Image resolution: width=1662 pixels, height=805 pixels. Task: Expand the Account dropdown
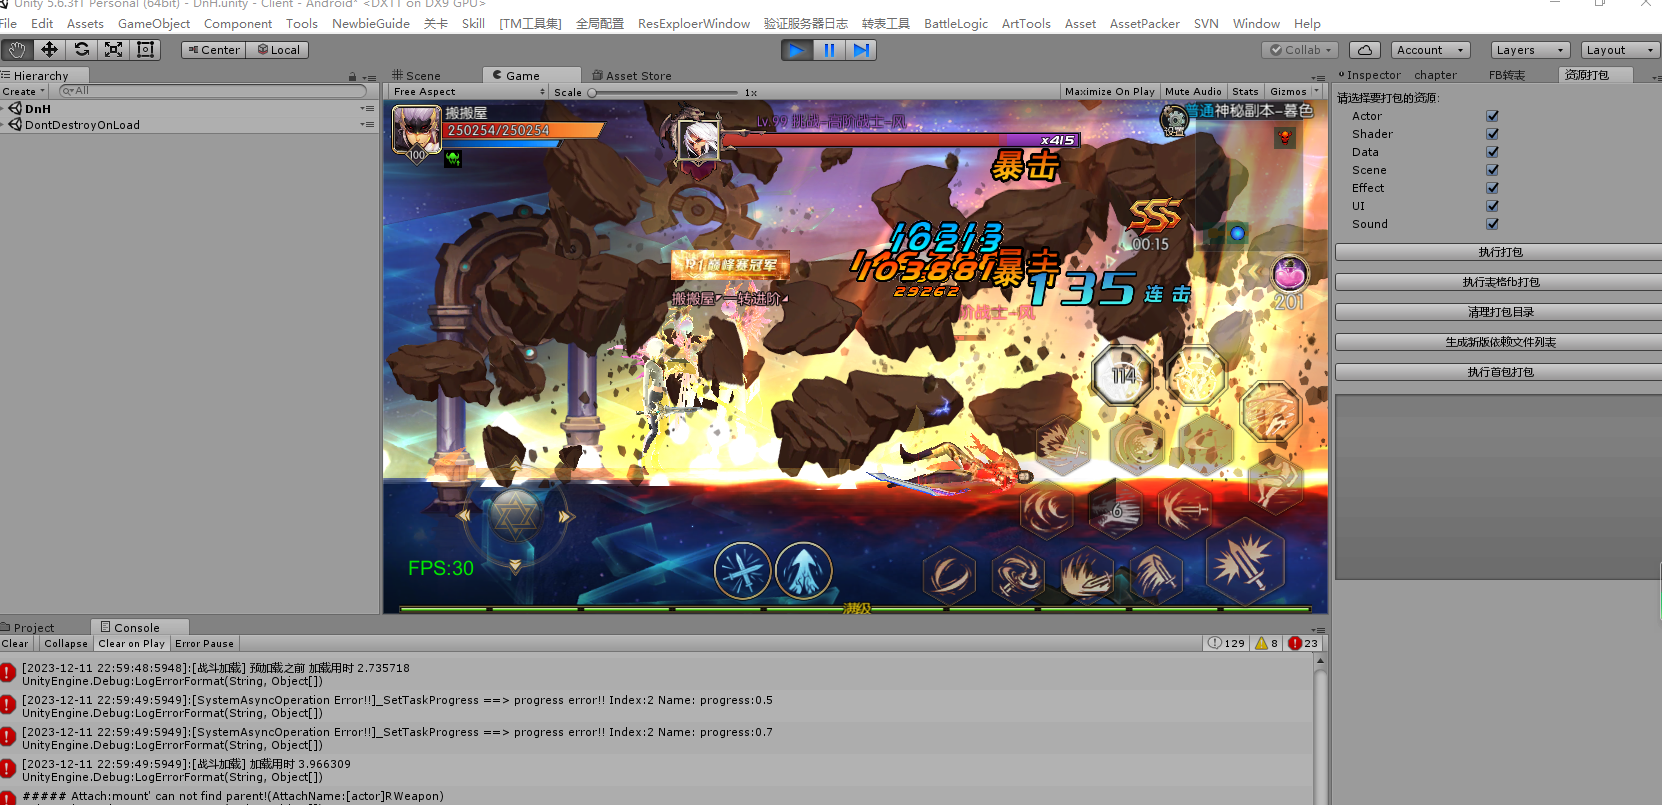click(1430, 50)
